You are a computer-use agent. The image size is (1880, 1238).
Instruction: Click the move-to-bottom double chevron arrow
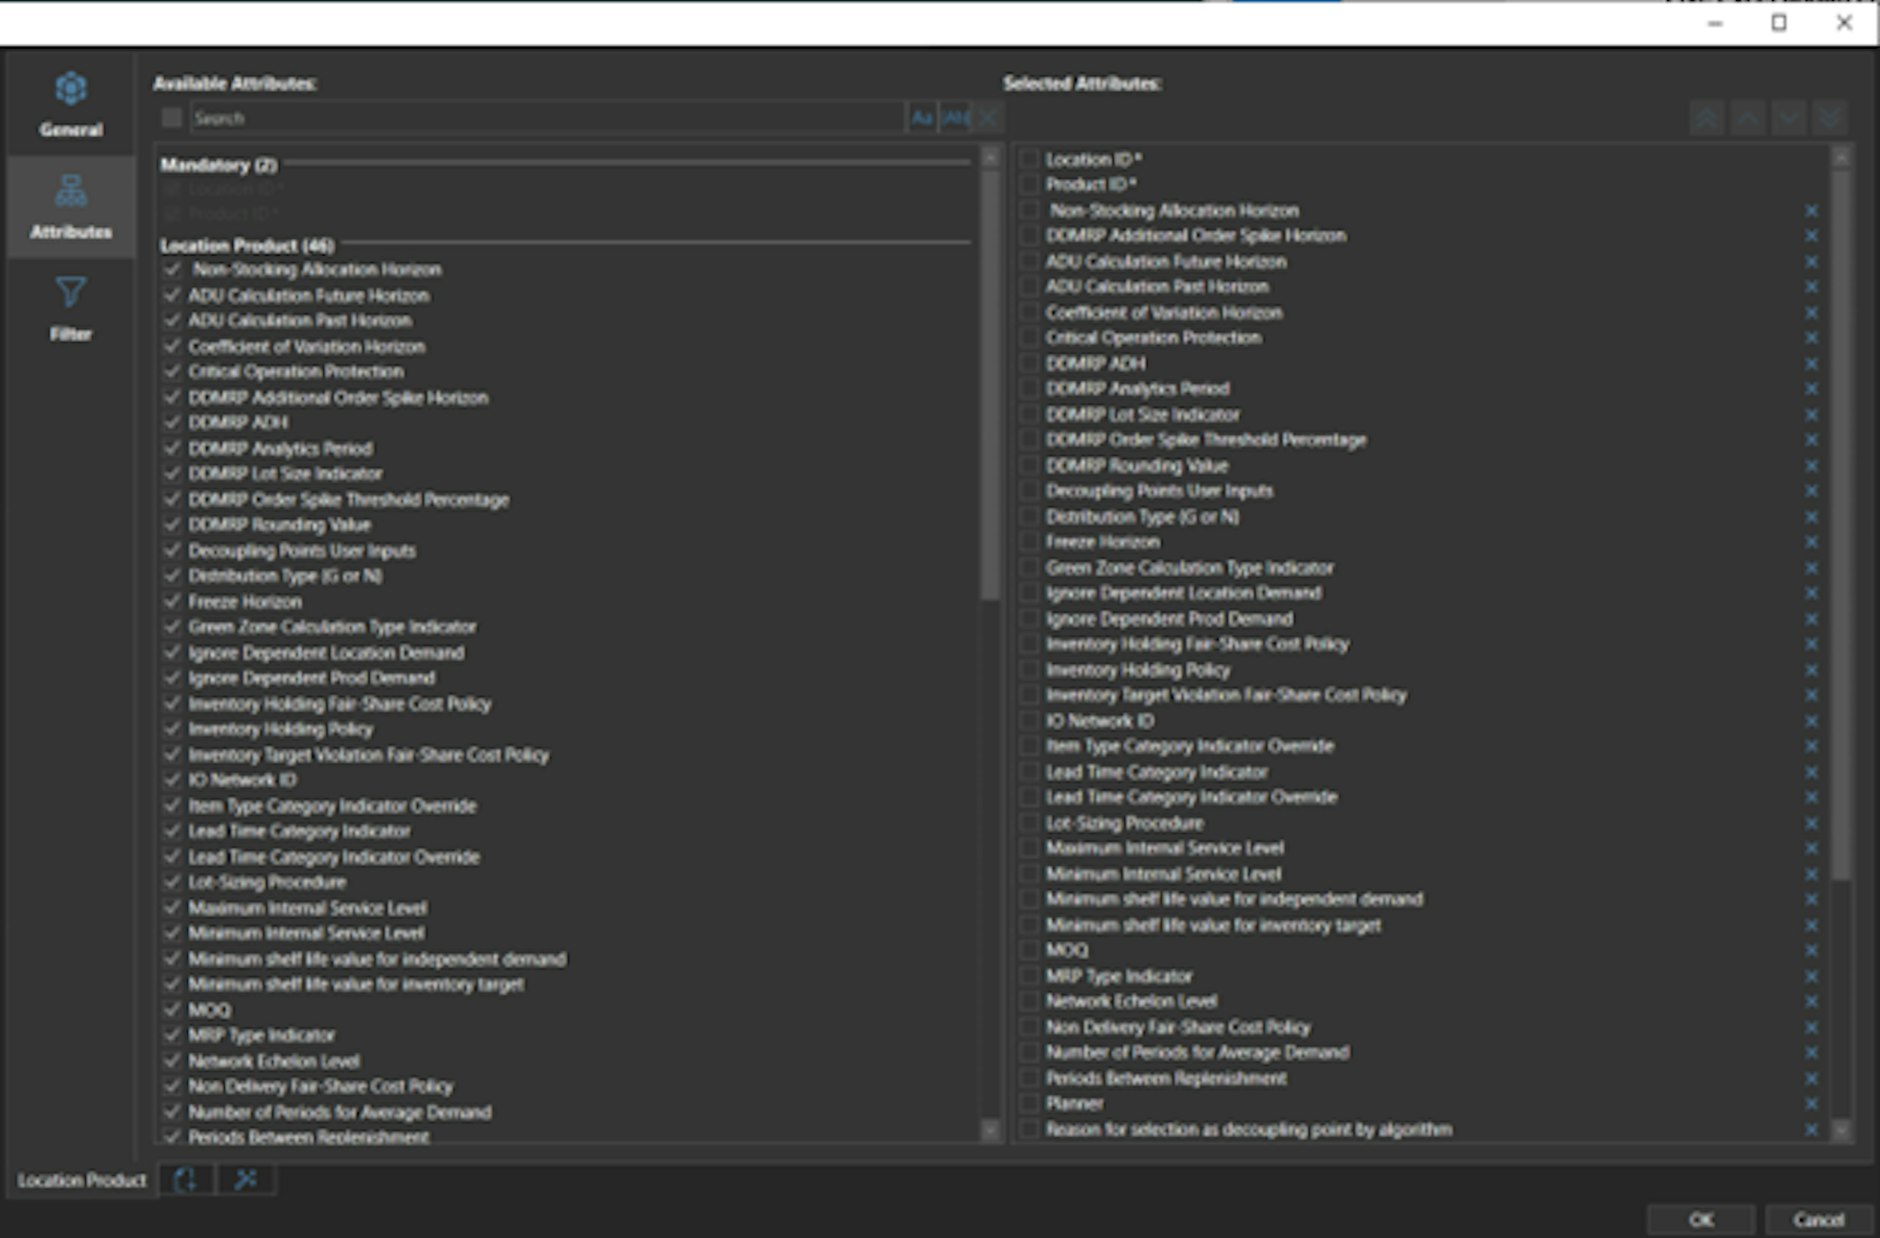tap(1830, 117)
